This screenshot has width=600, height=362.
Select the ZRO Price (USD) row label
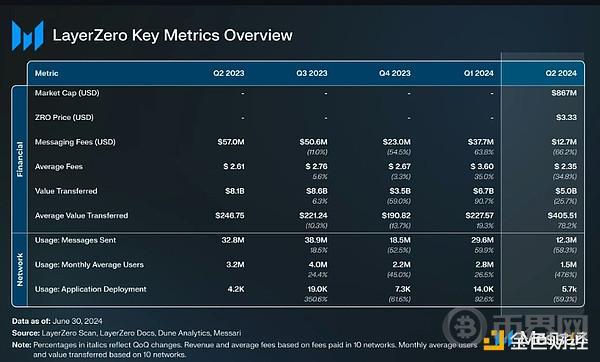coord(64,117)
